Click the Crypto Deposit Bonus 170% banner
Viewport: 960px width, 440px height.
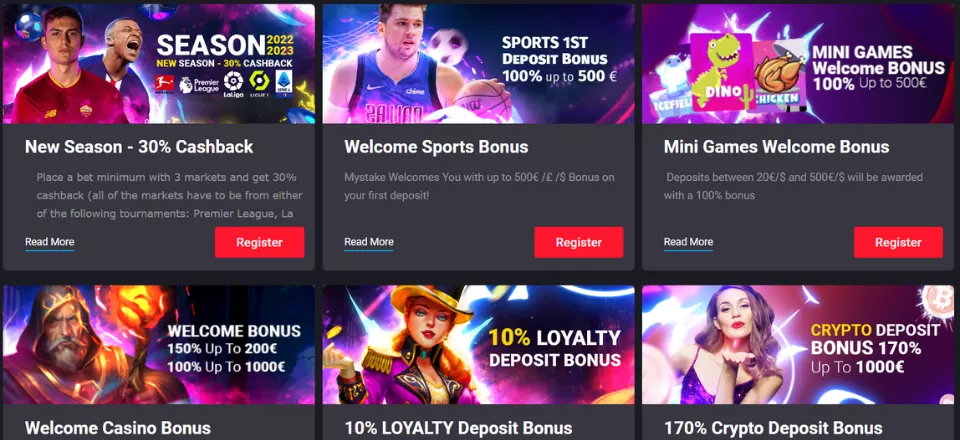pos(798,345)
